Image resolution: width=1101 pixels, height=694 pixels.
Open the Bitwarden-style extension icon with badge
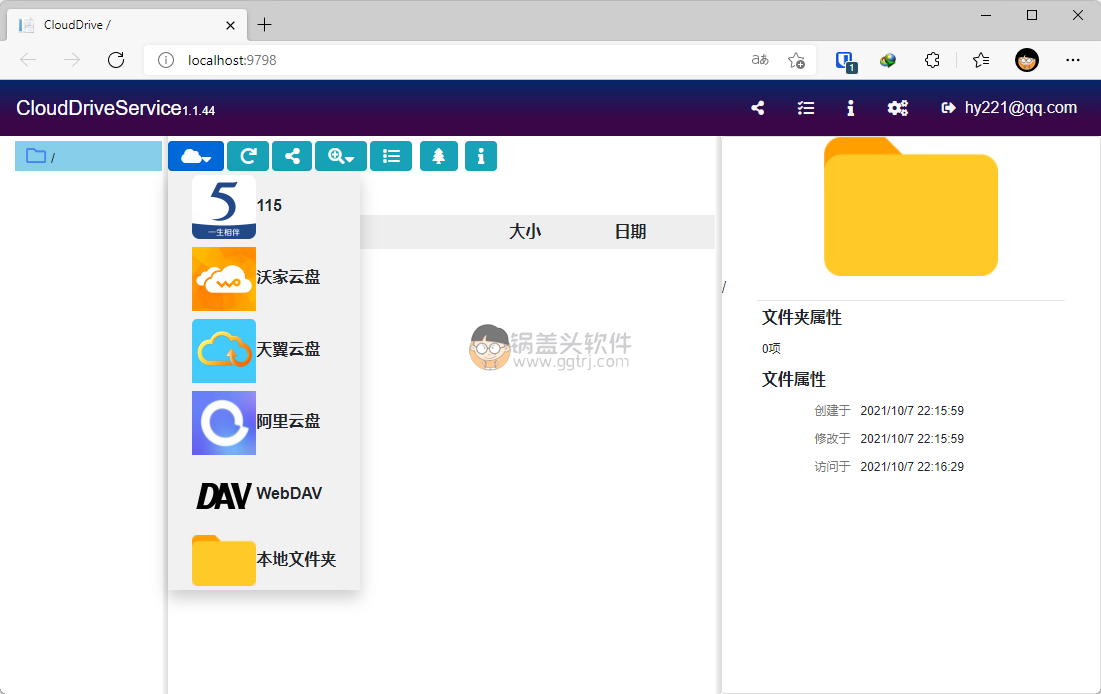[x=845, y=61]
